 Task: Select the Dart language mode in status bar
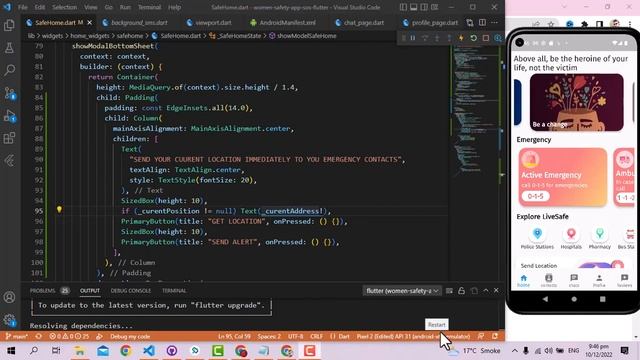point(344,337)
